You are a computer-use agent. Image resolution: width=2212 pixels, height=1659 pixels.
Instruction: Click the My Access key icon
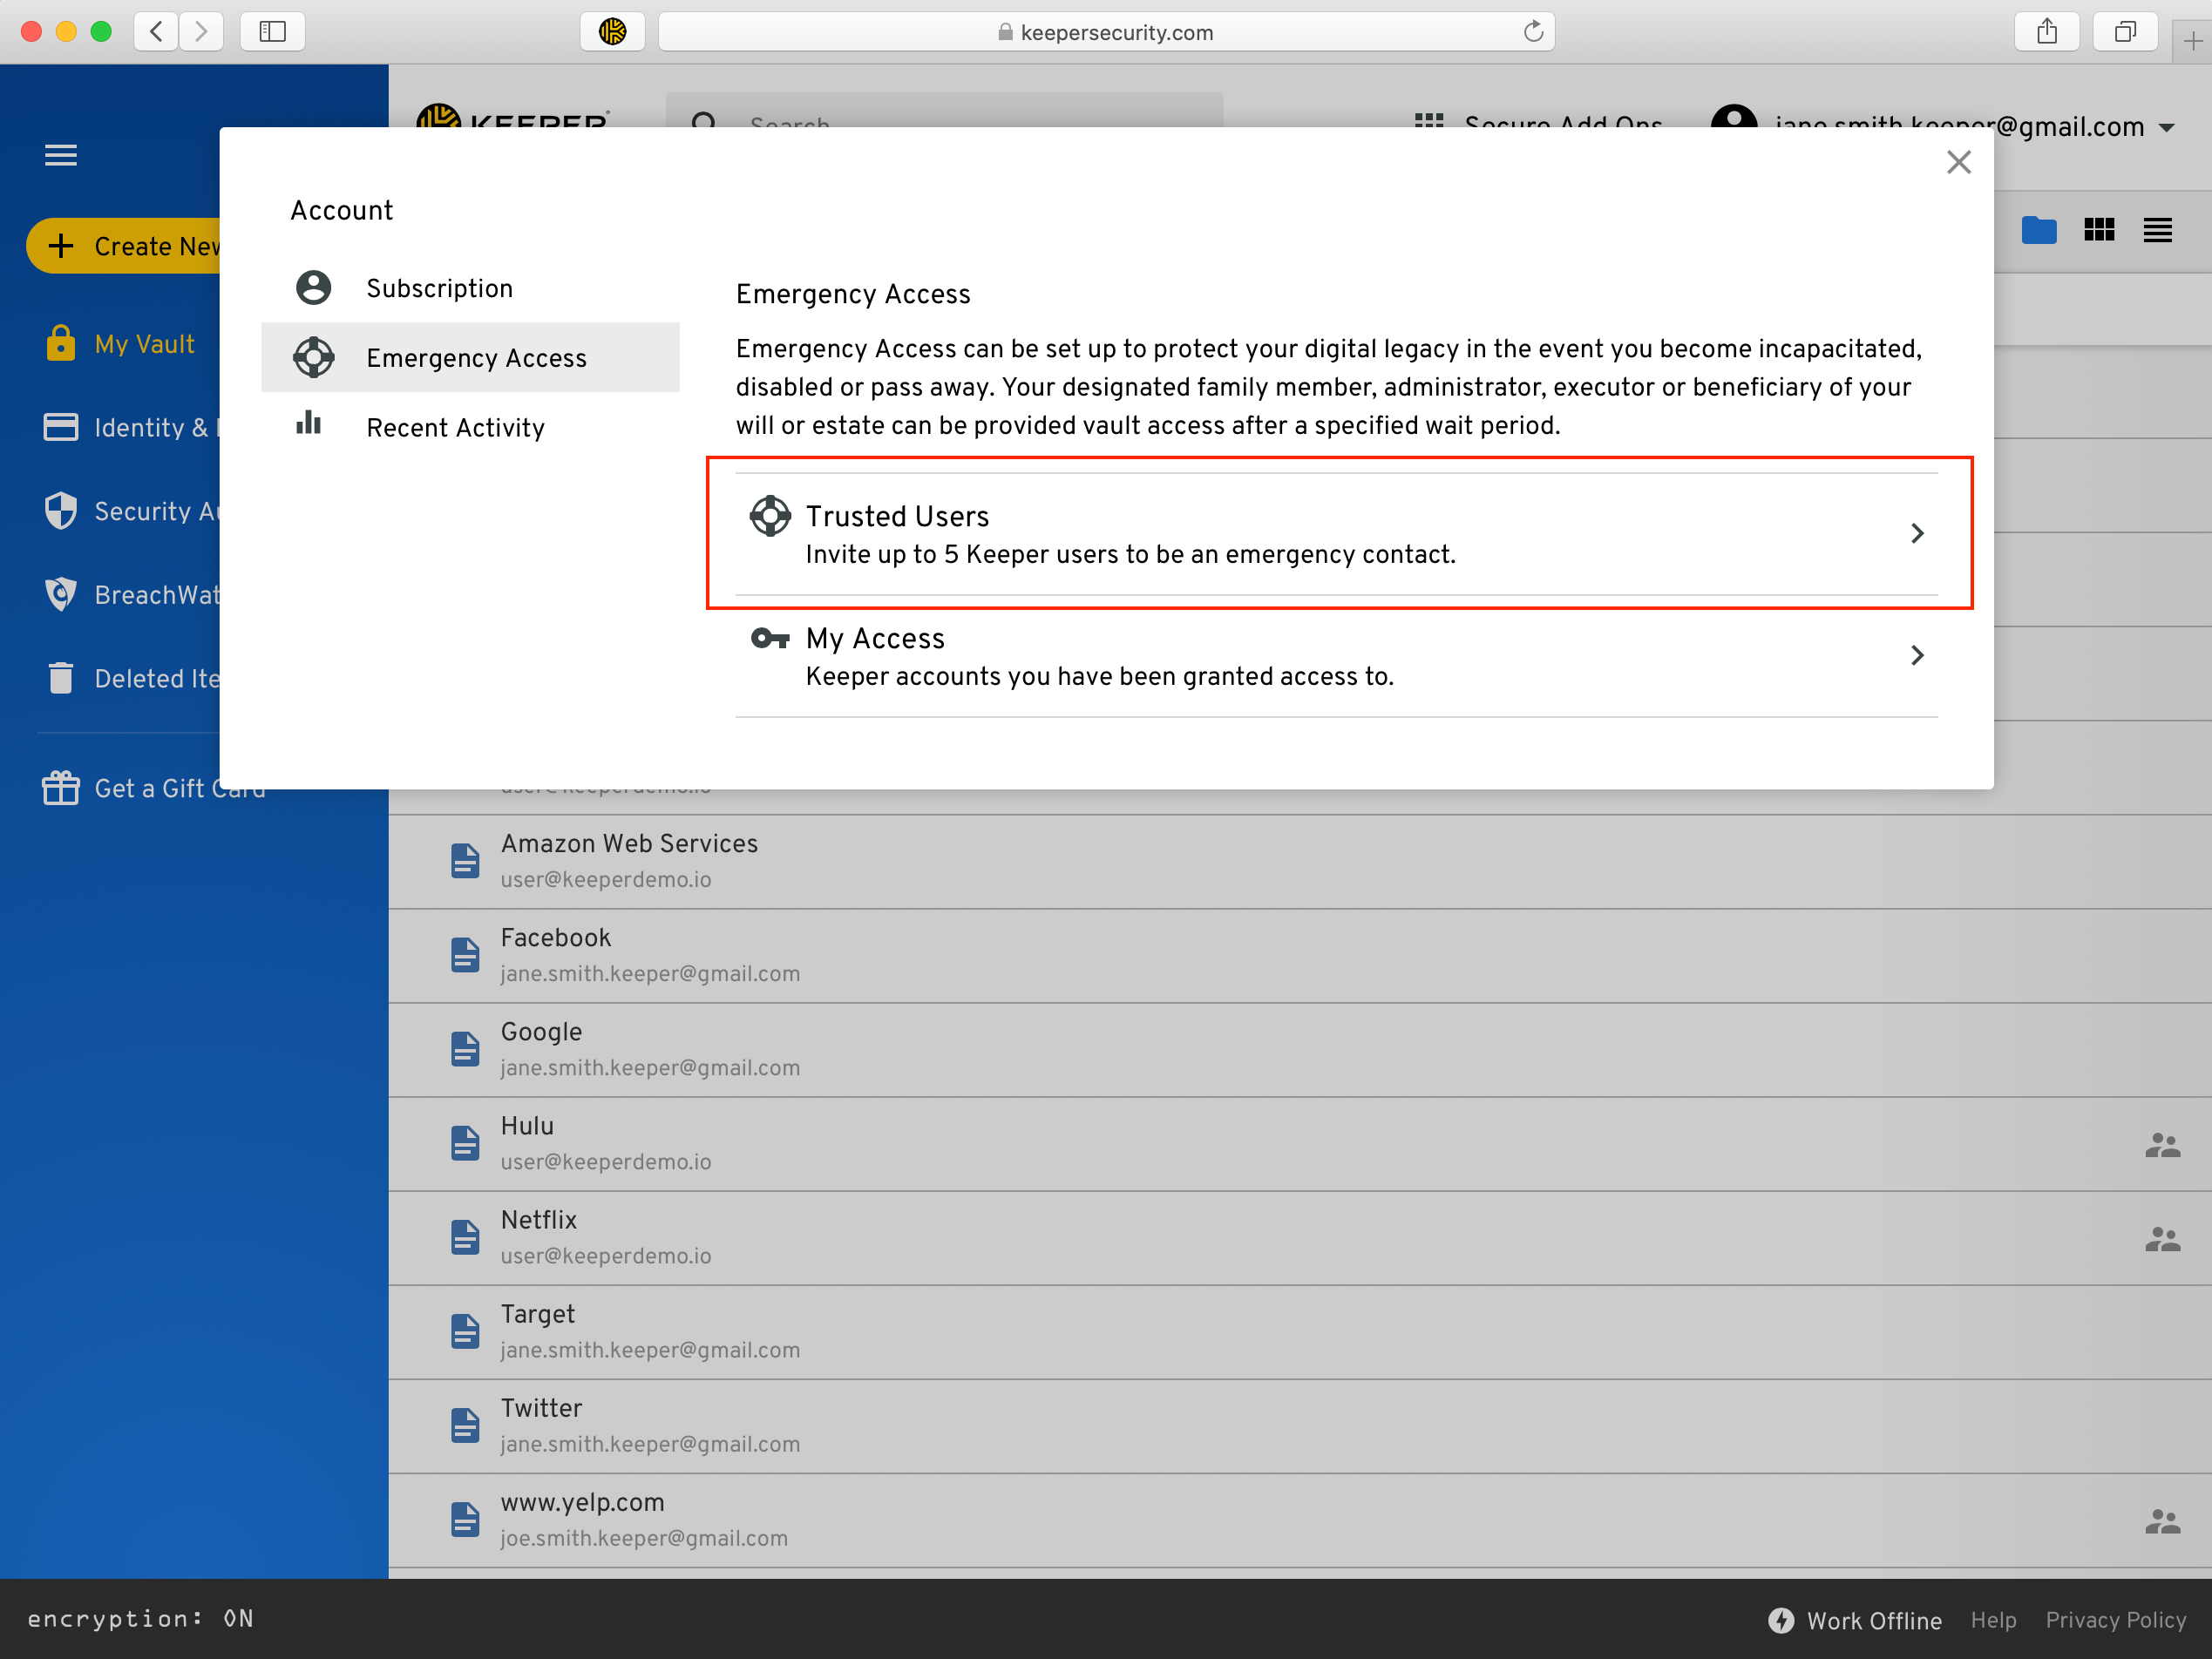(x=770, y=638)
